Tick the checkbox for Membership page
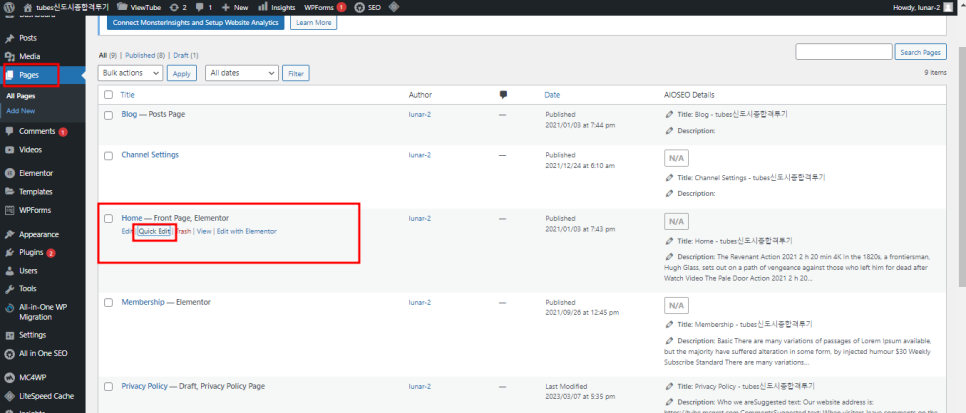Screen dimensions: 966x413 tap(108, 303)
